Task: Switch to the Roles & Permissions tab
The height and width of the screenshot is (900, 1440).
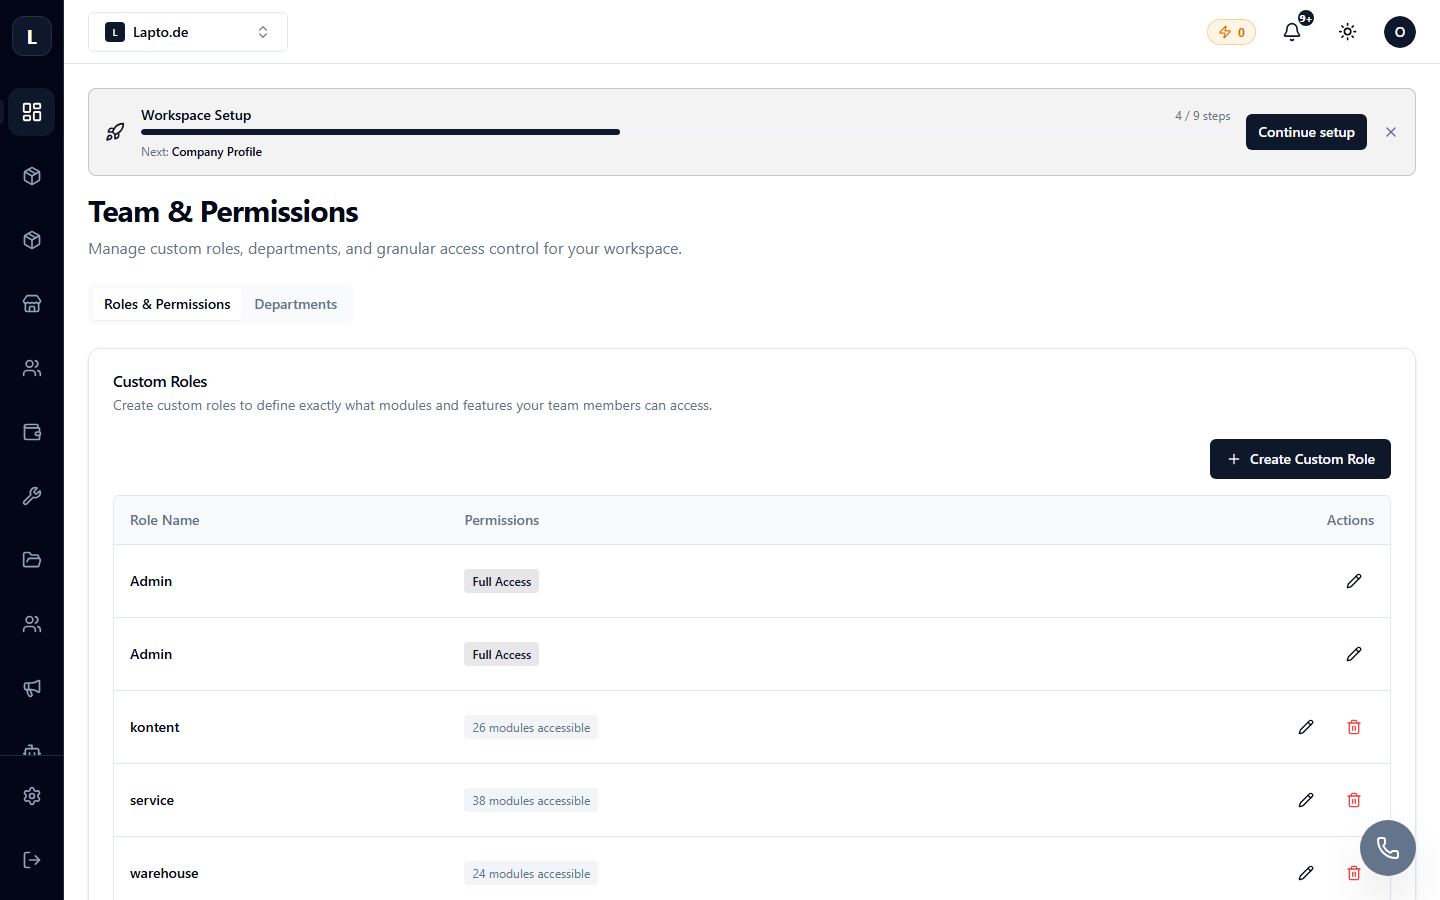Action: [x=167, y=304]
